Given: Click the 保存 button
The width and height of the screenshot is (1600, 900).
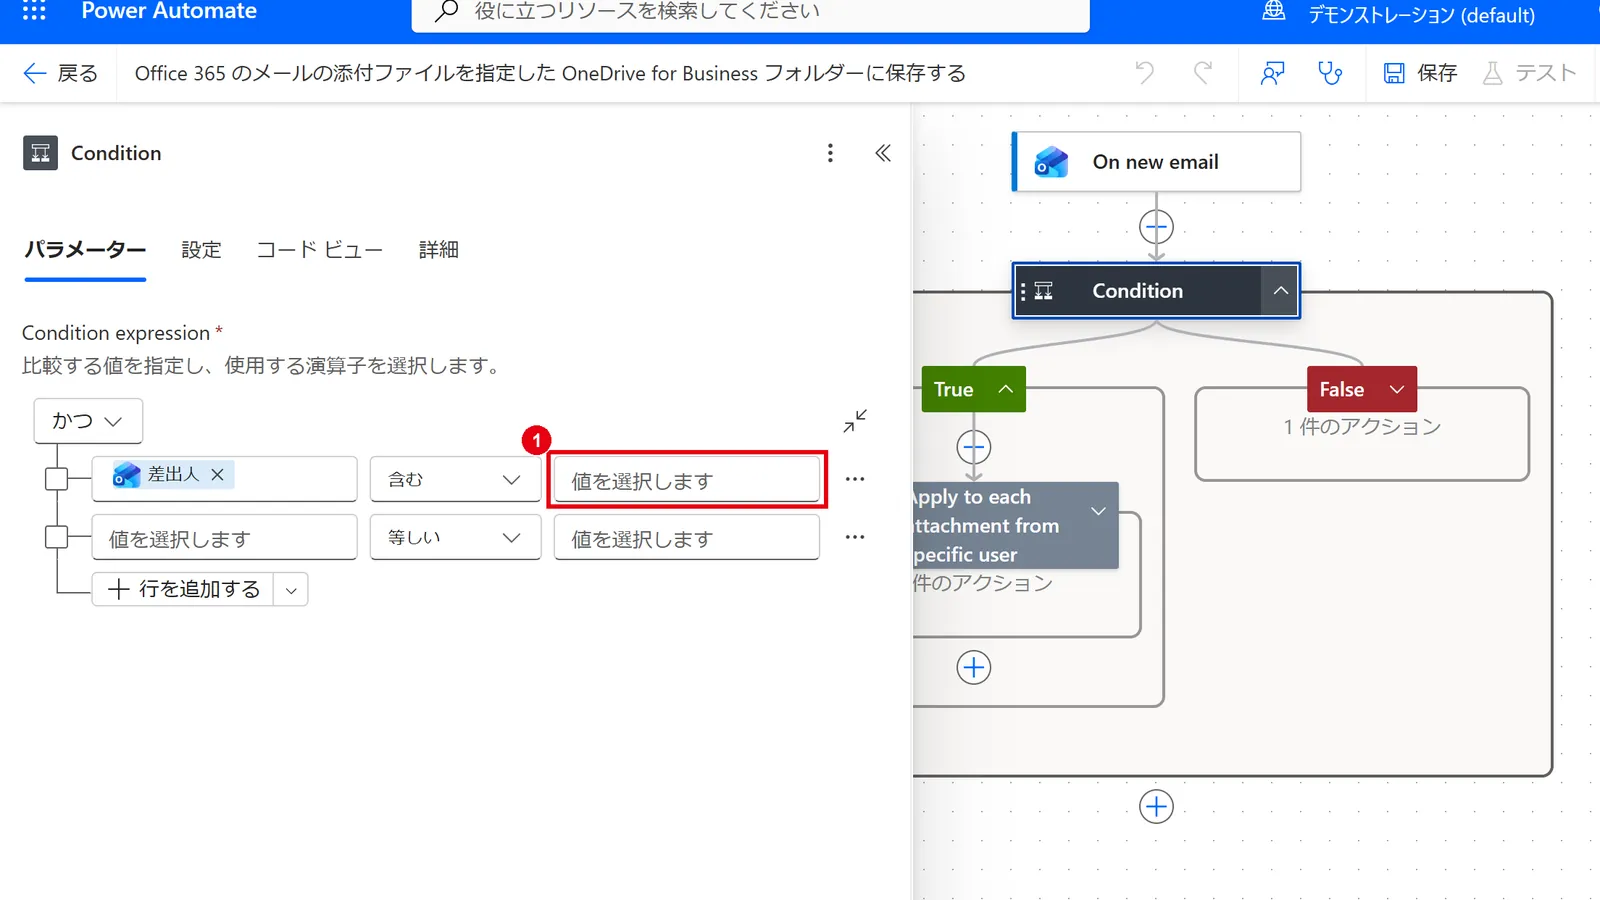Looking at the screenshot, I should point(1420,73).
